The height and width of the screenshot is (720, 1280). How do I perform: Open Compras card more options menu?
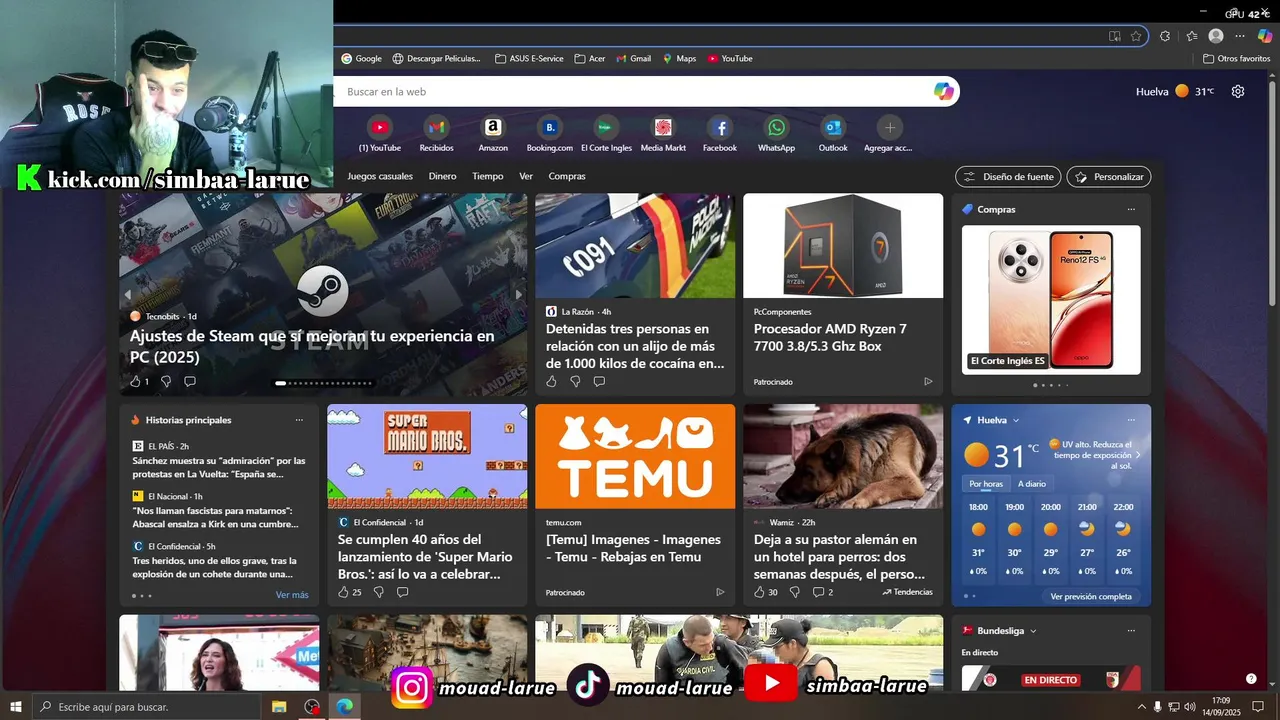pos(1131,209)
